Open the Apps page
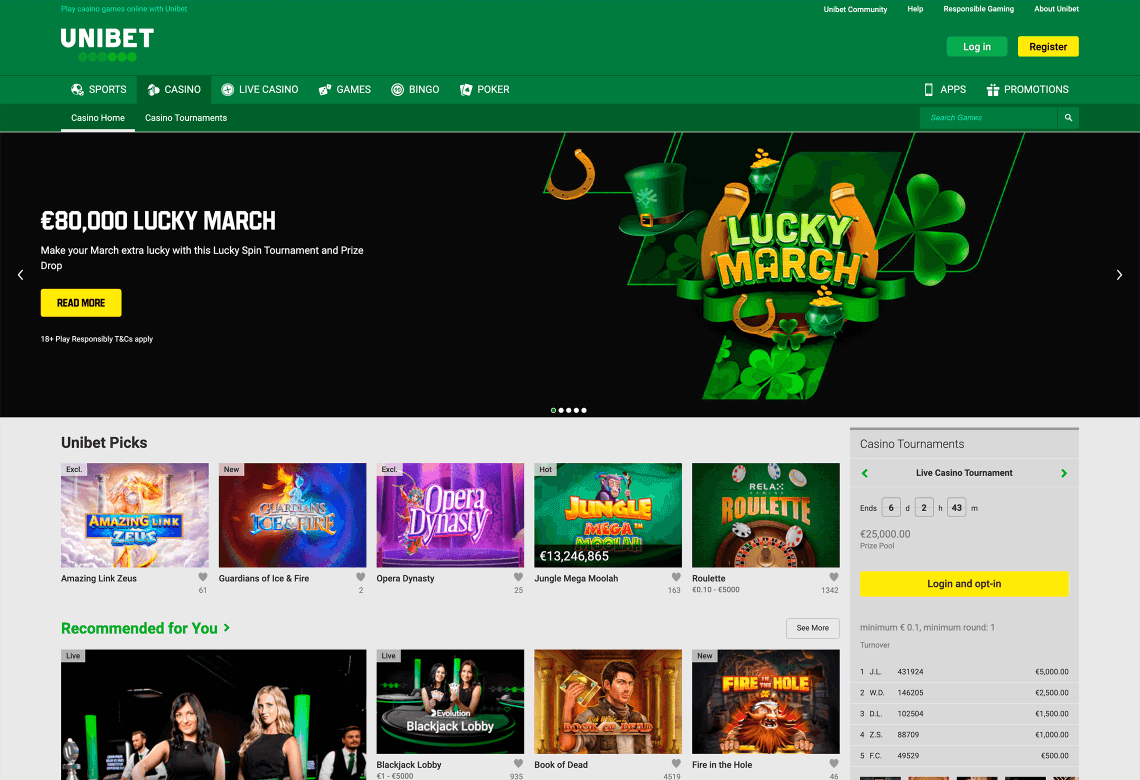The width and height of the screenshot is (1140, 780). (944, 89)
